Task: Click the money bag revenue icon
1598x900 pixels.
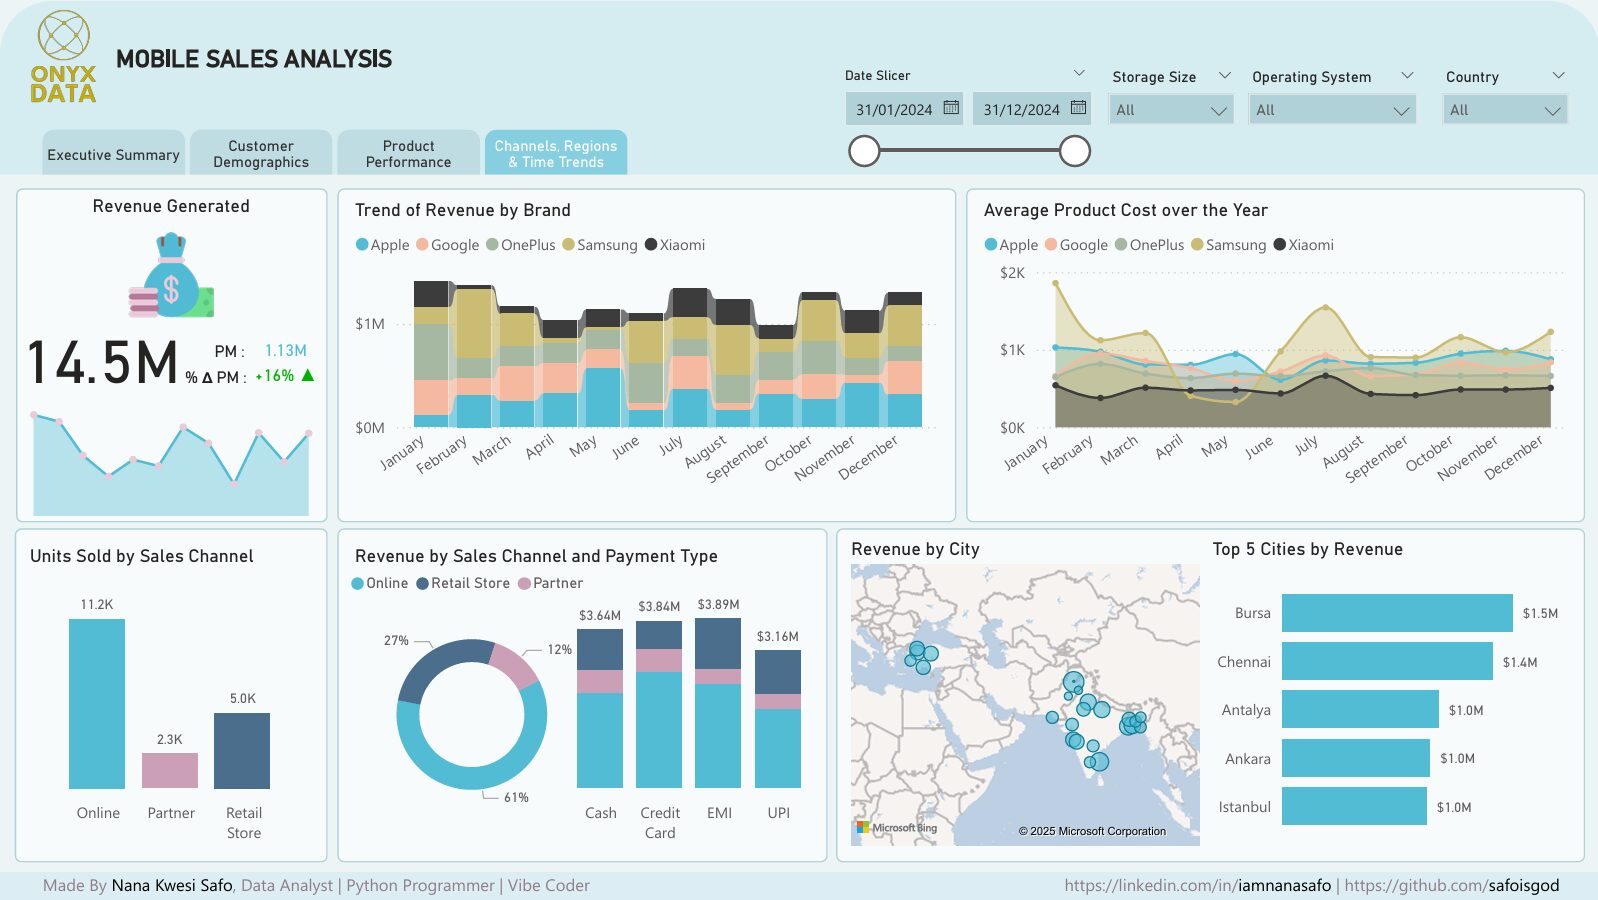Action: [x=171, y=276]
